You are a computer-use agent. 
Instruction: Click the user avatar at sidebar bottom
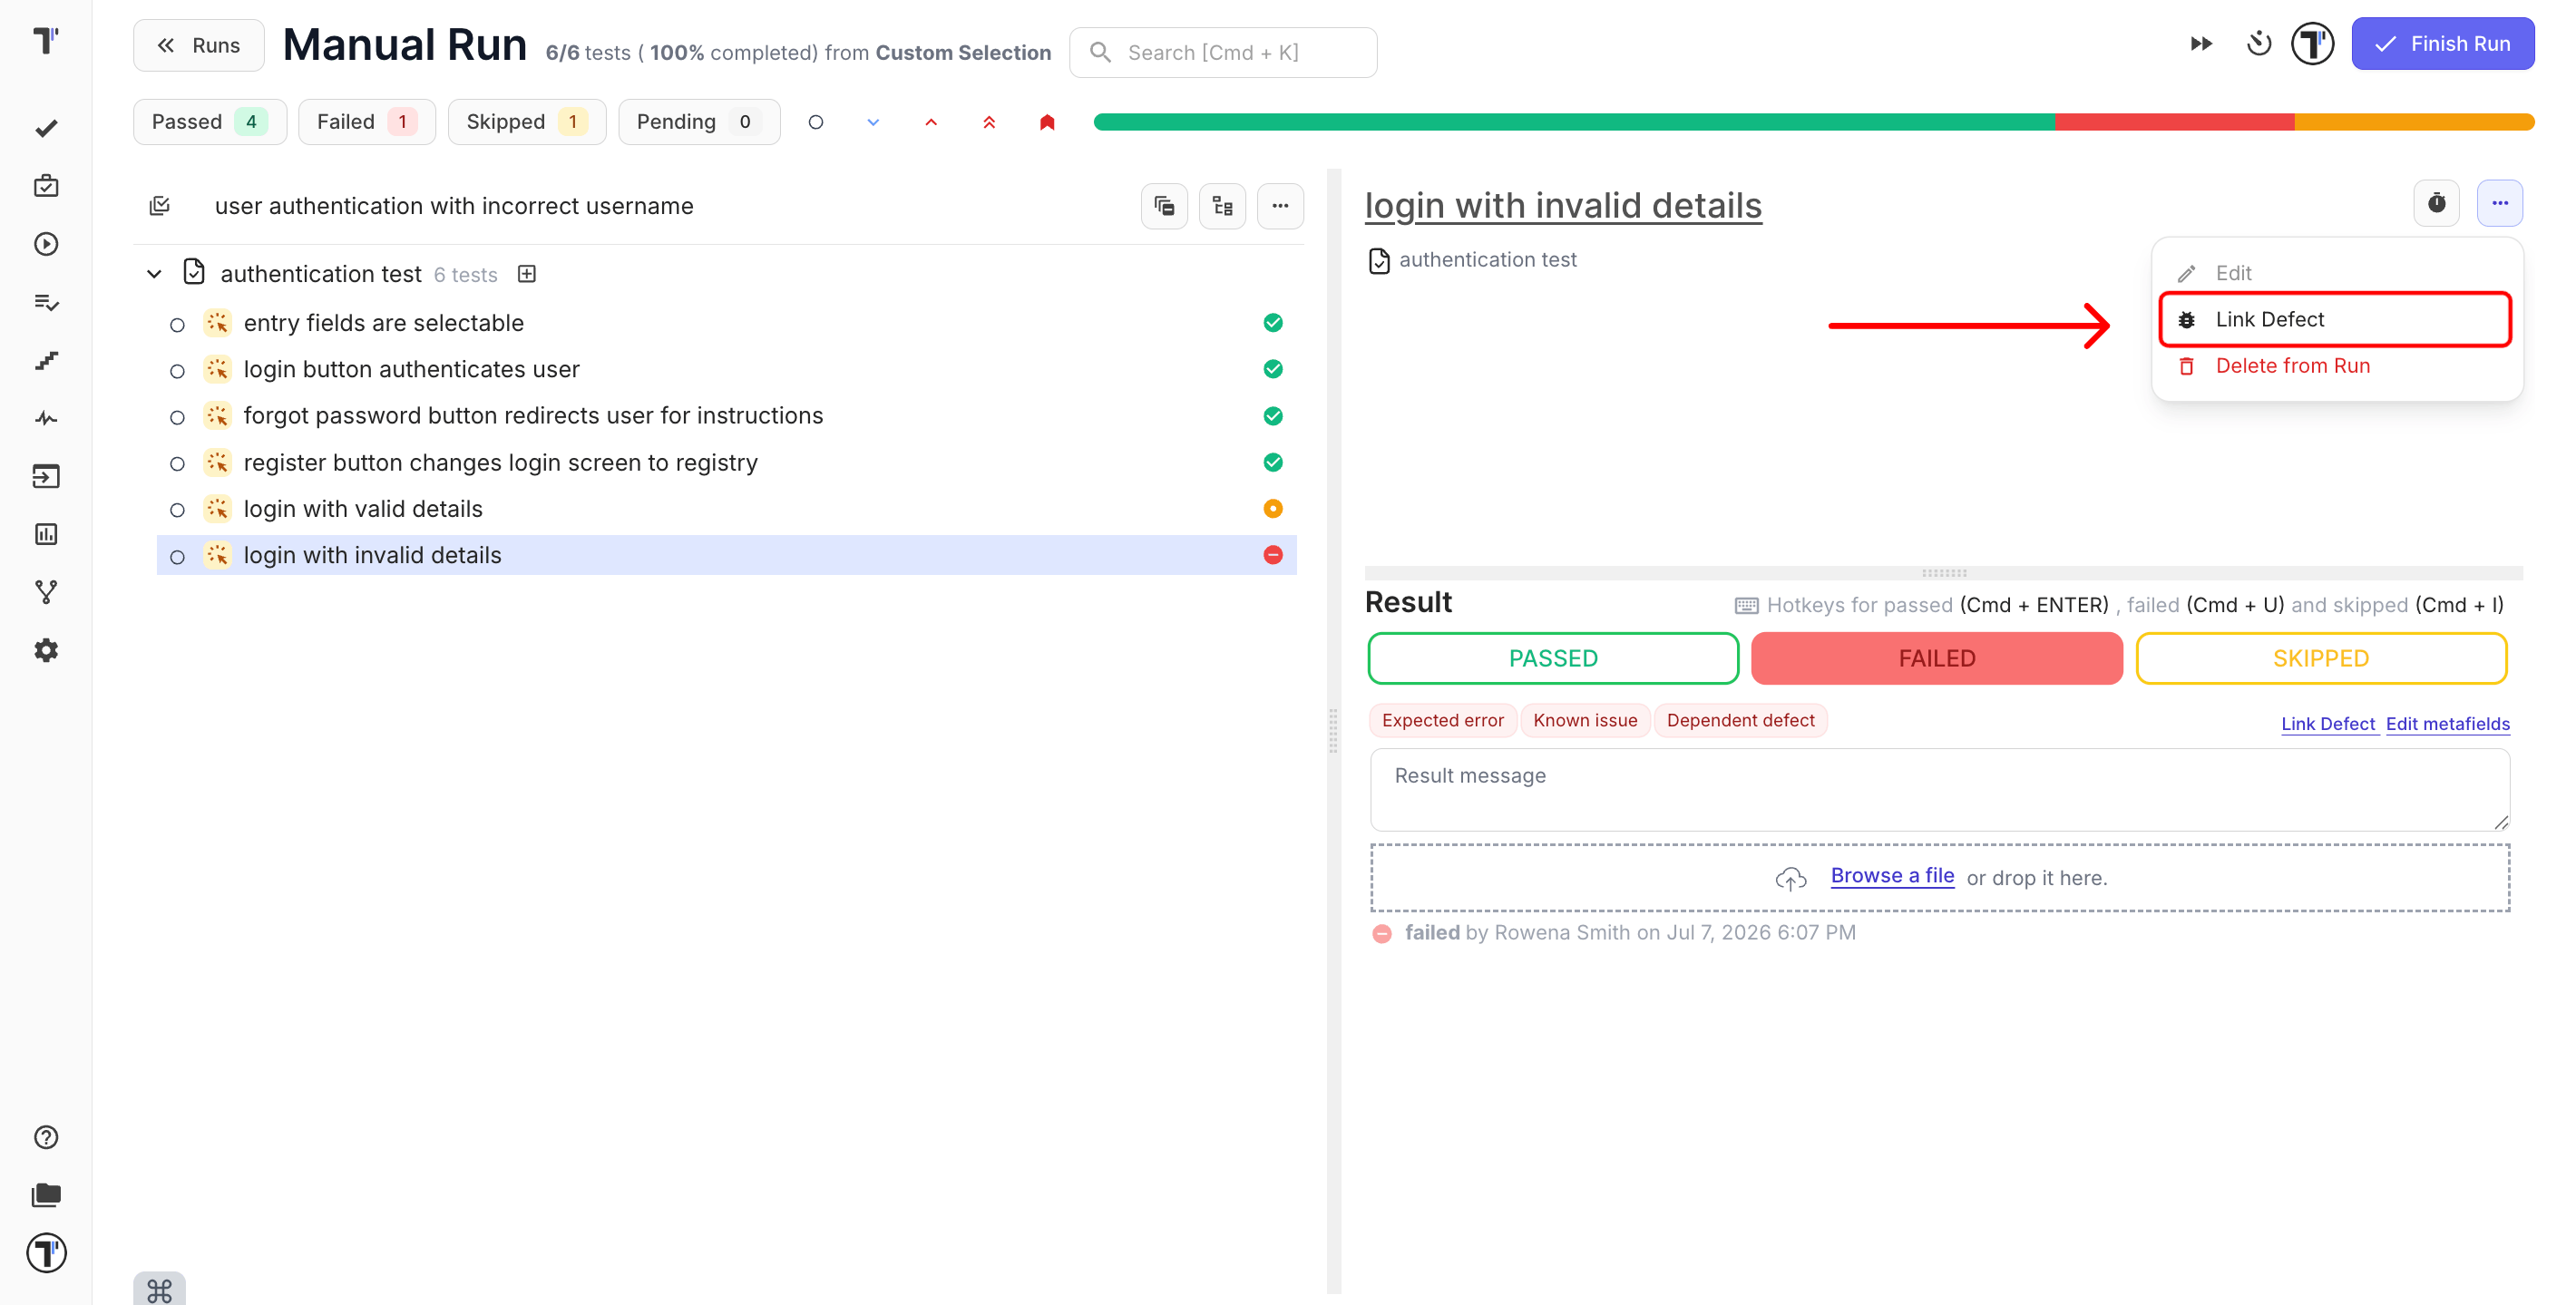pyautogui.click(x=46, y=1253)
